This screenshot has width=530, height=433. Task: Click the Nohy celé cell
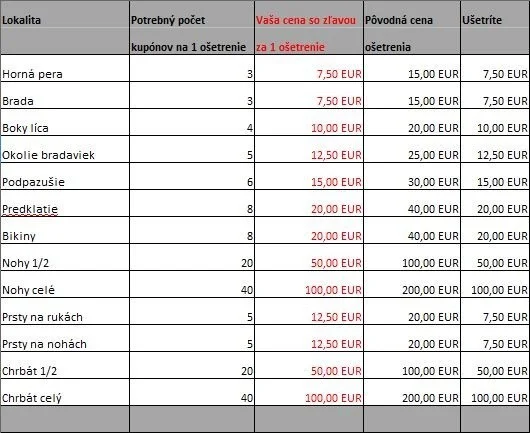coord(65,285)
